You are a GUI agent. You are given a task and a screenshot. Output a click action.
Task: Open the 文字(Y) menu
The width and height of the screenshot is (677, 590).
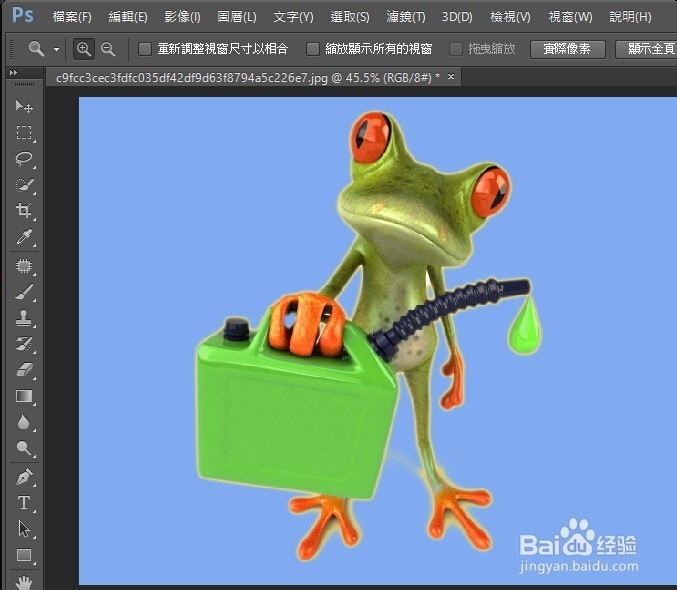pos(293,17)
